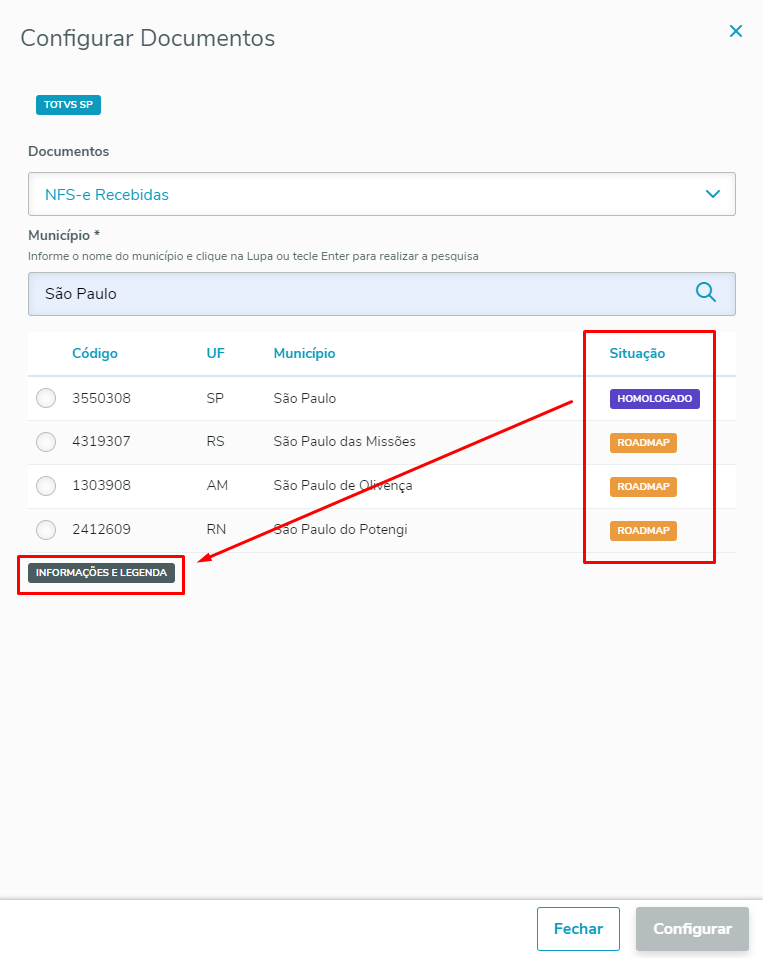Screen dimensions: 763x958
Task: Click the TOTVS SP tag
Action: click(x=68, y=104)
